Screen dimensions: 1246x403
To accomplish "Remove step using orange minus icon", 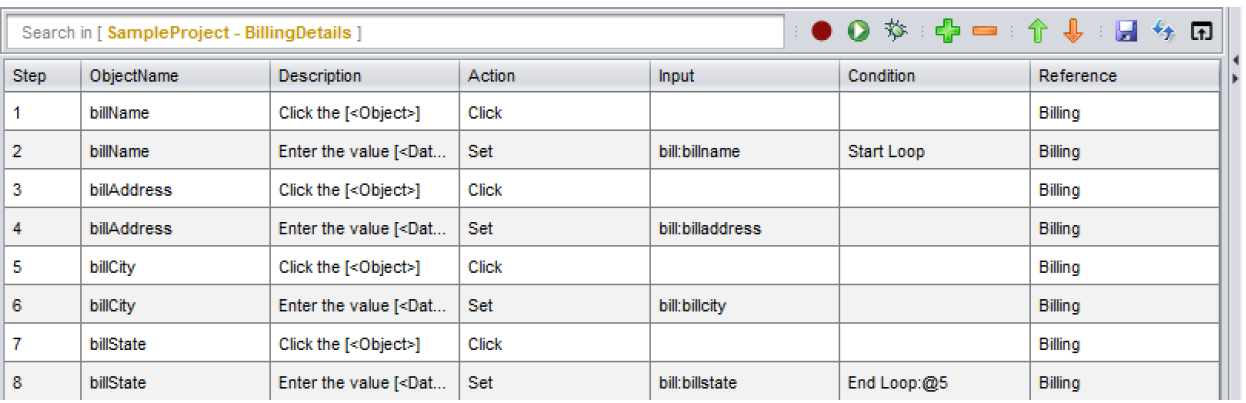I will click(985, 32).
